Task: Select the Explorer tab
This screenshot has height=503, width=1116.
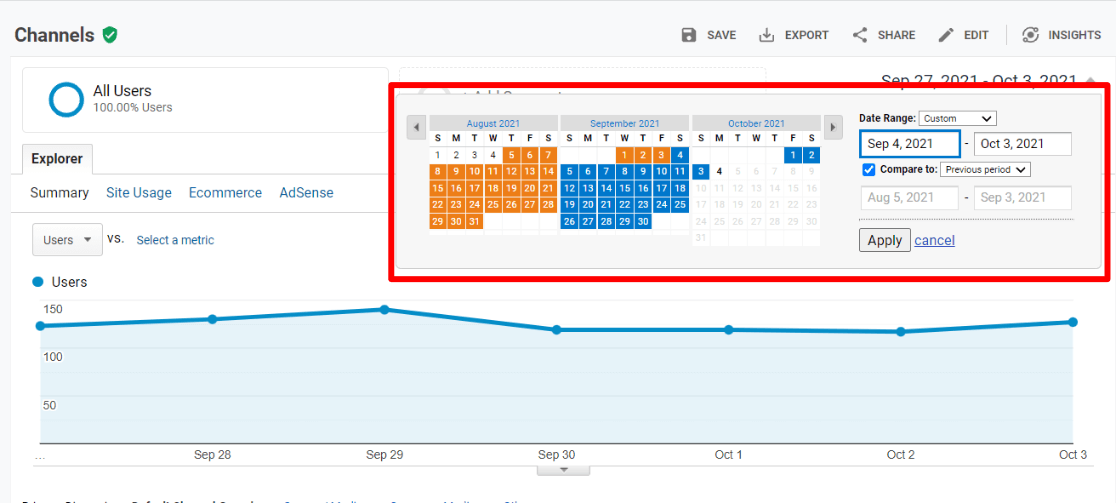Action: coord(57,159)
